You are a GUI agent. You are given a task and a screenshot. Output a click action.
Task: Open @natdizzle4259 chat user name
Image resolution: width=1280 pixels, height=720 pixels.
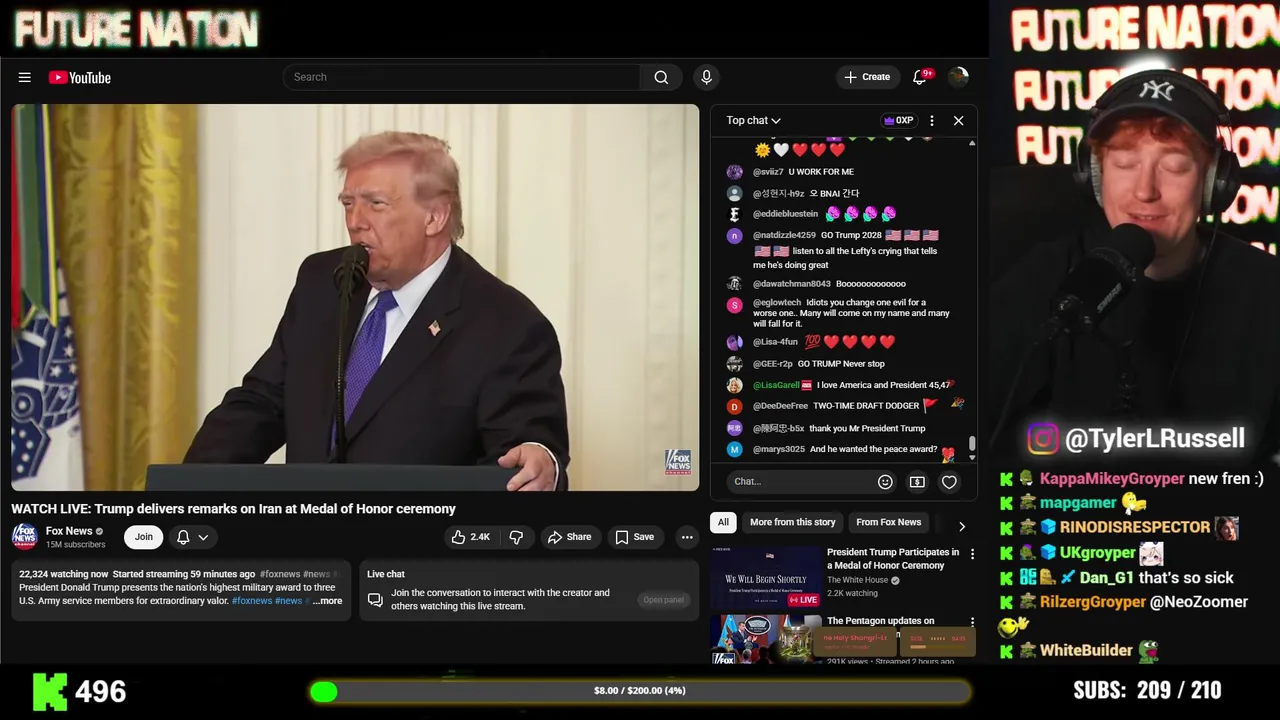pos(784,235)
